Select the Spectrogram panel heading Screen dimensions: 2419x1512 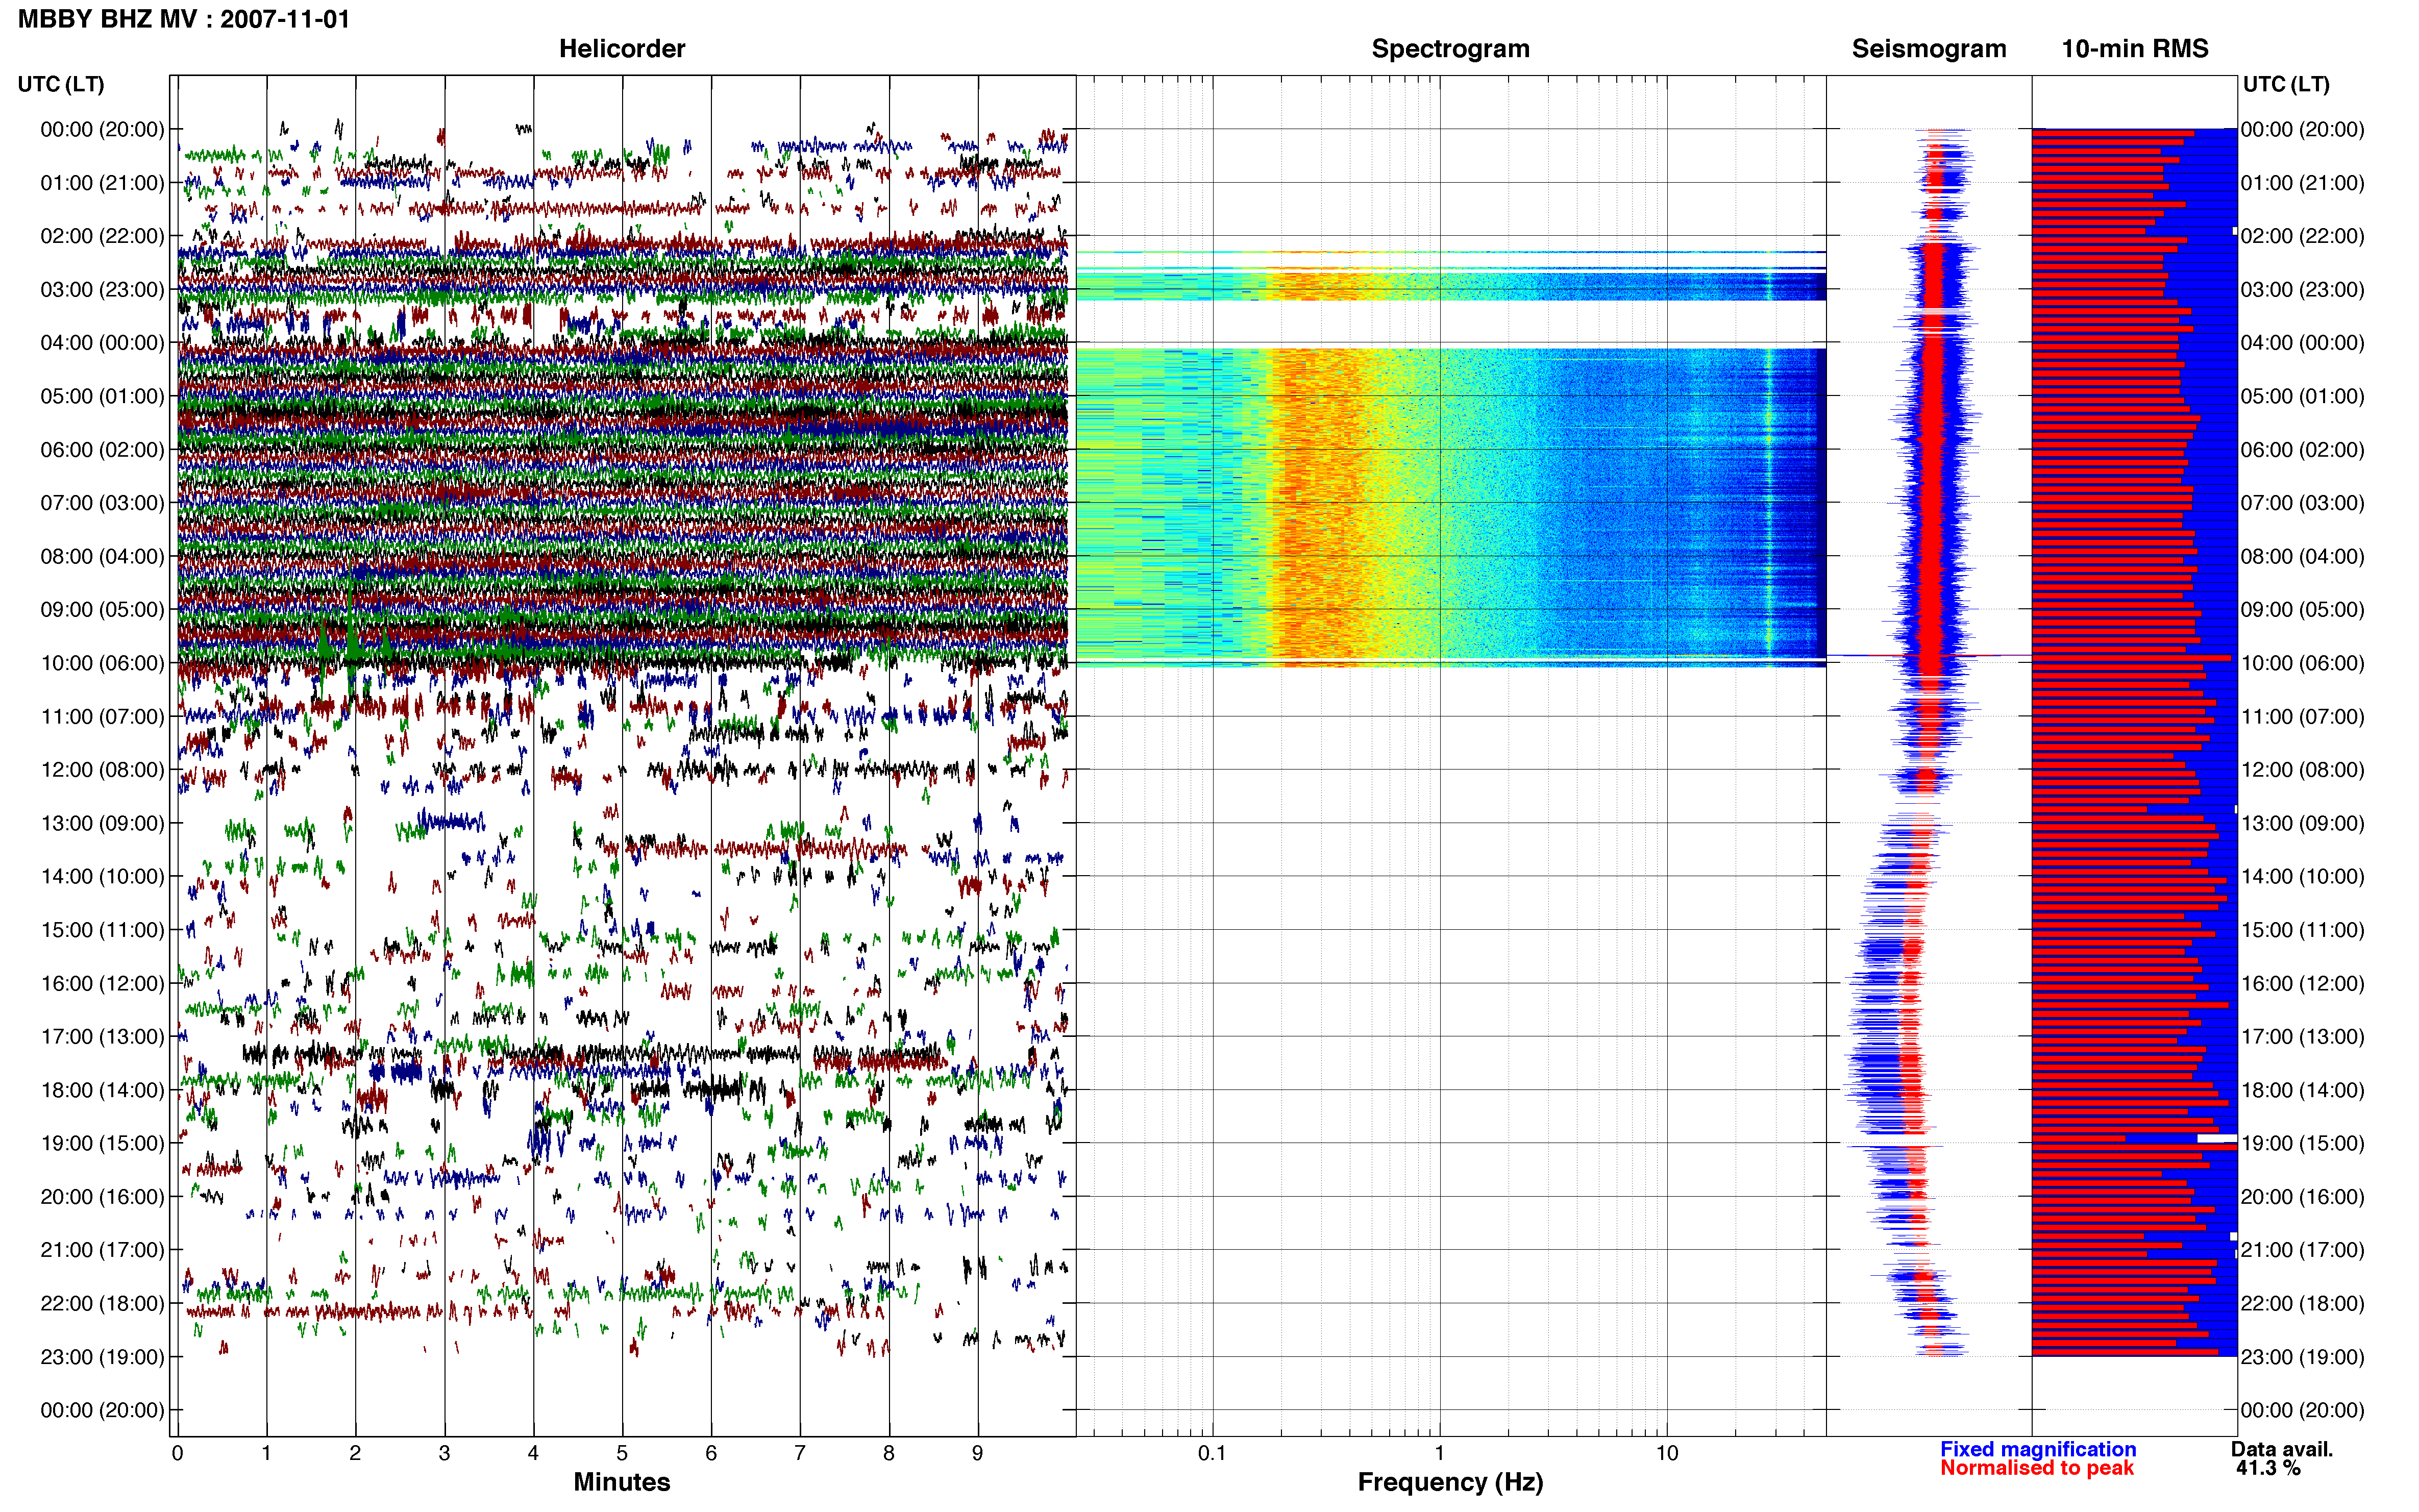1450,49
